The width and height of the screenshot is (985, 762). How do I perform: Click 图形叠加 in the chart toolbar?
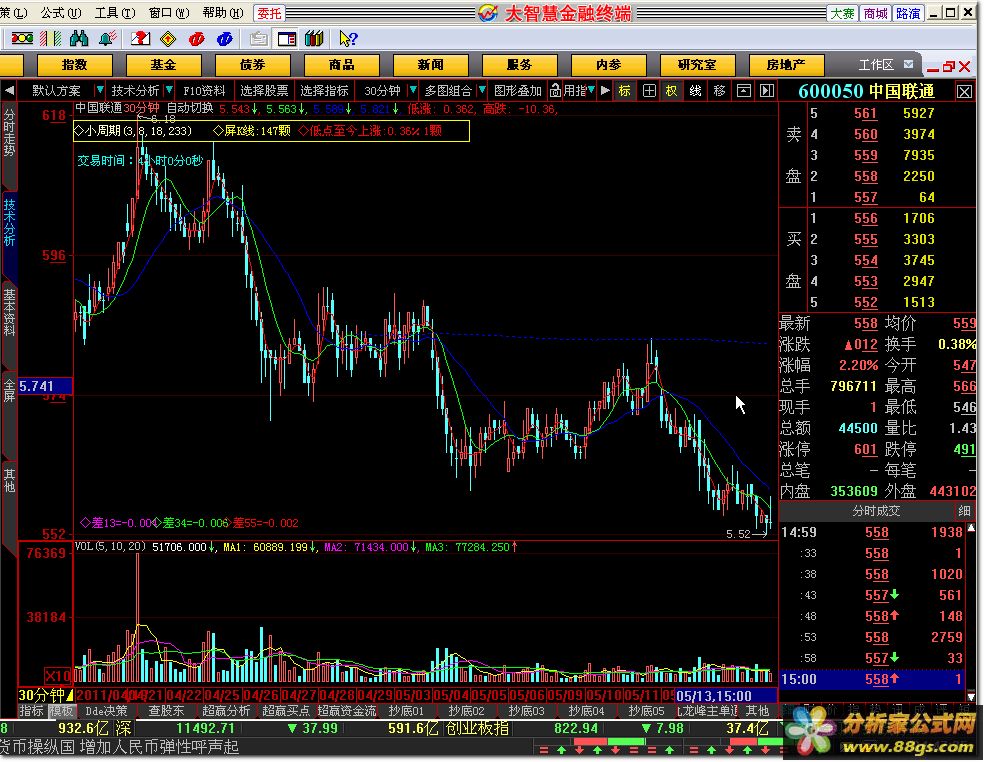pos(518,91)
